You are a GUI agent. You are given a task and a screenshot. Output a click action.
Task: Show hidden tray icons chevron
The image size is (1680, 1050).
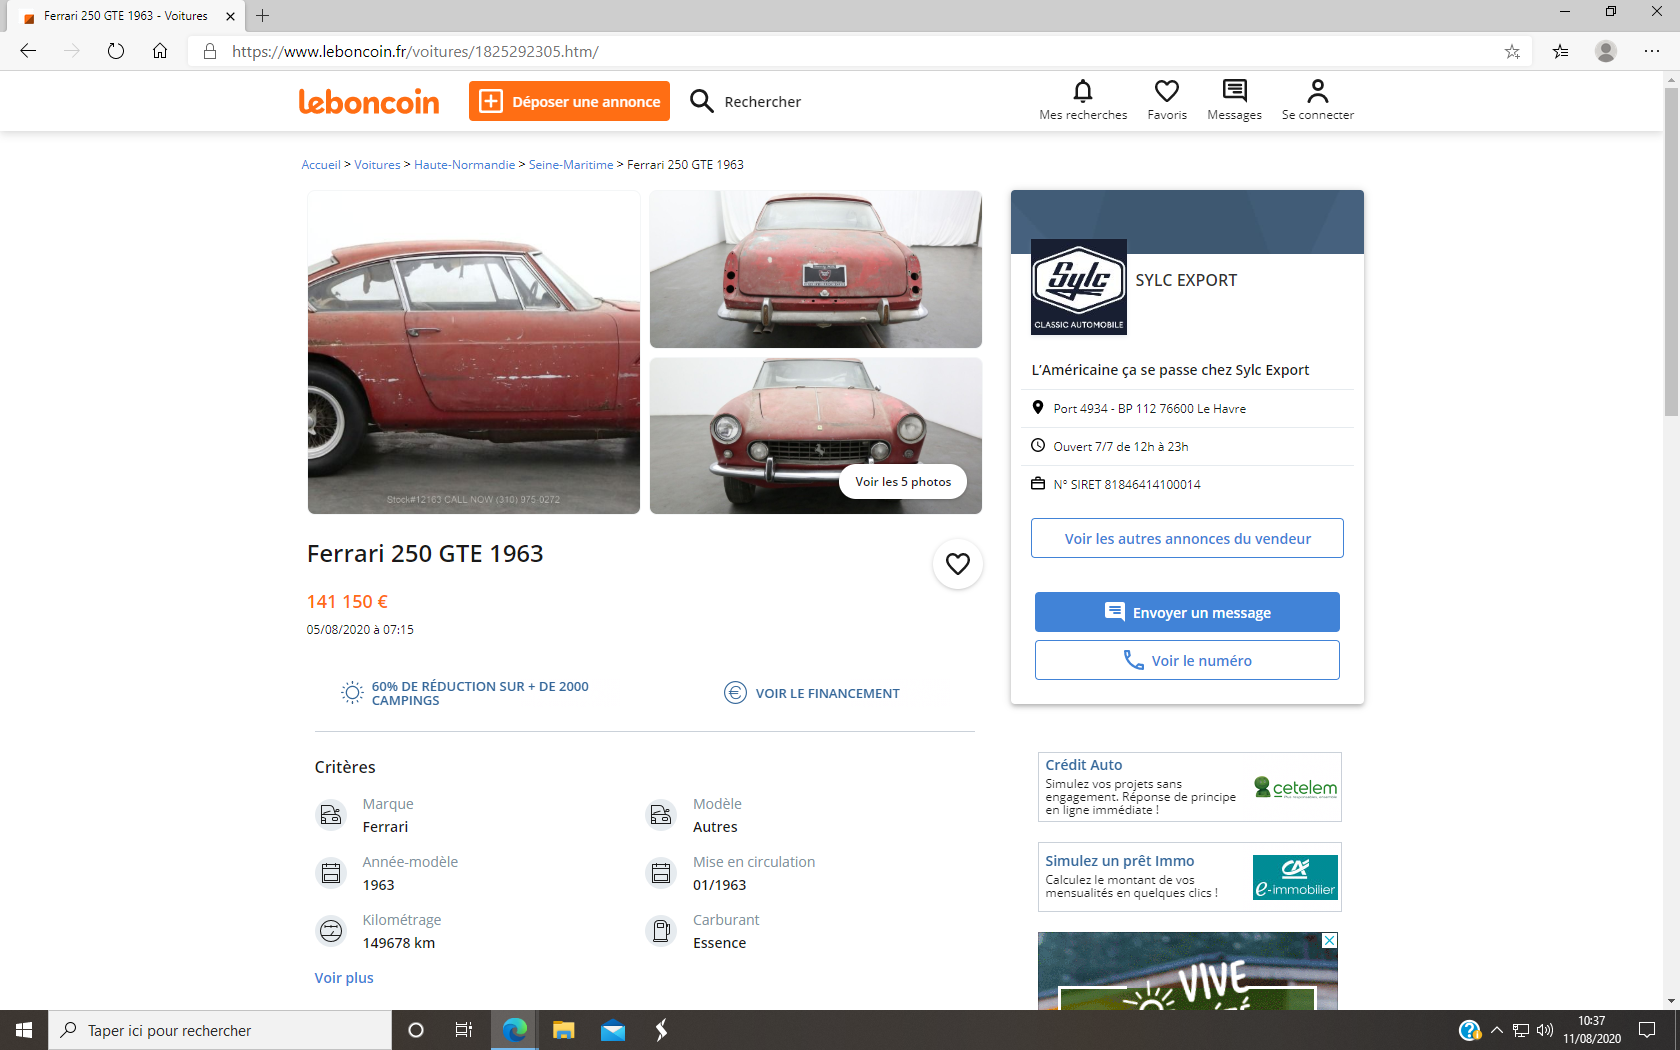pos(1497,1030)
